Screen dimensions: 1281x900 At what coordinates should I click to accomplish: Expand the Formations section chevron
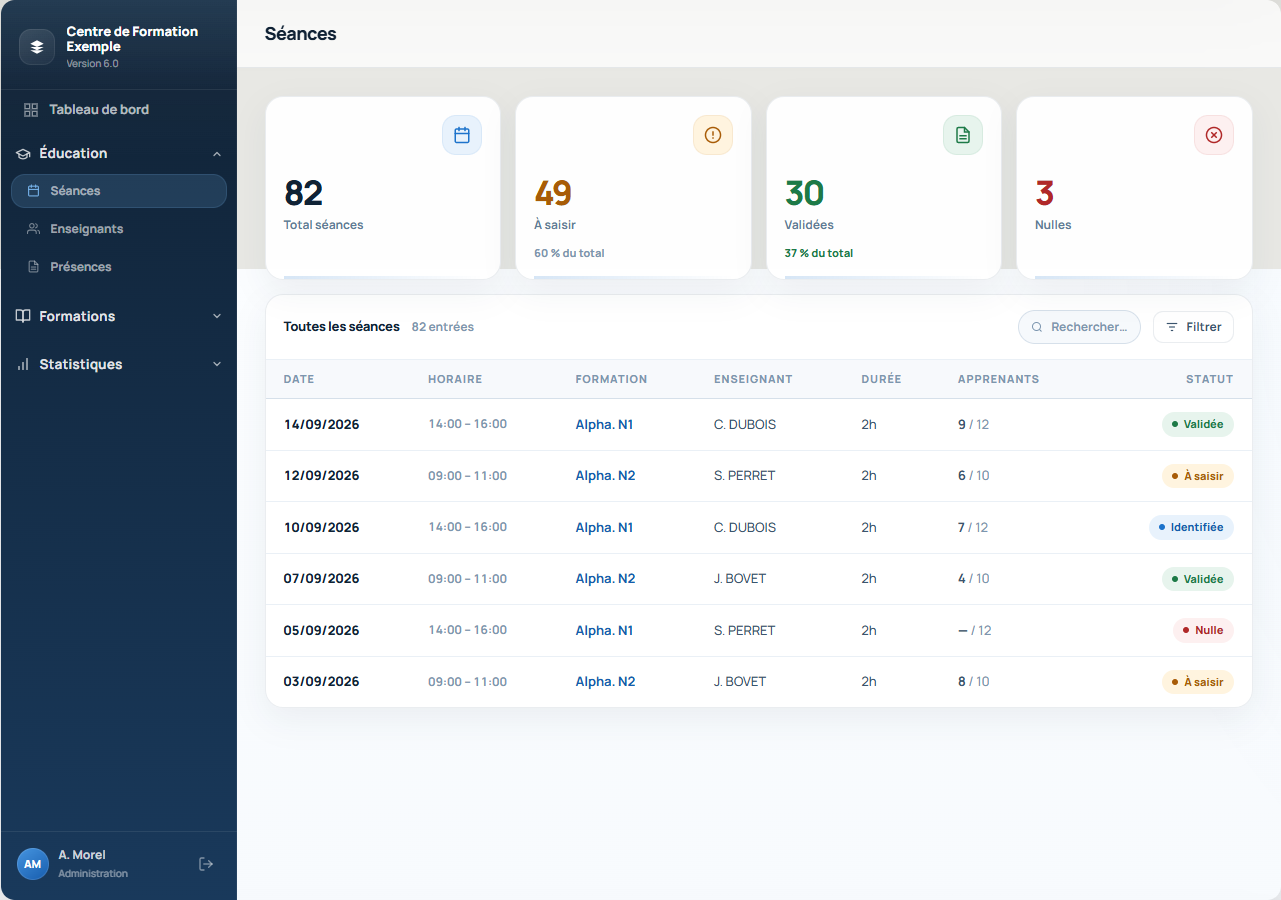(217, 316)
